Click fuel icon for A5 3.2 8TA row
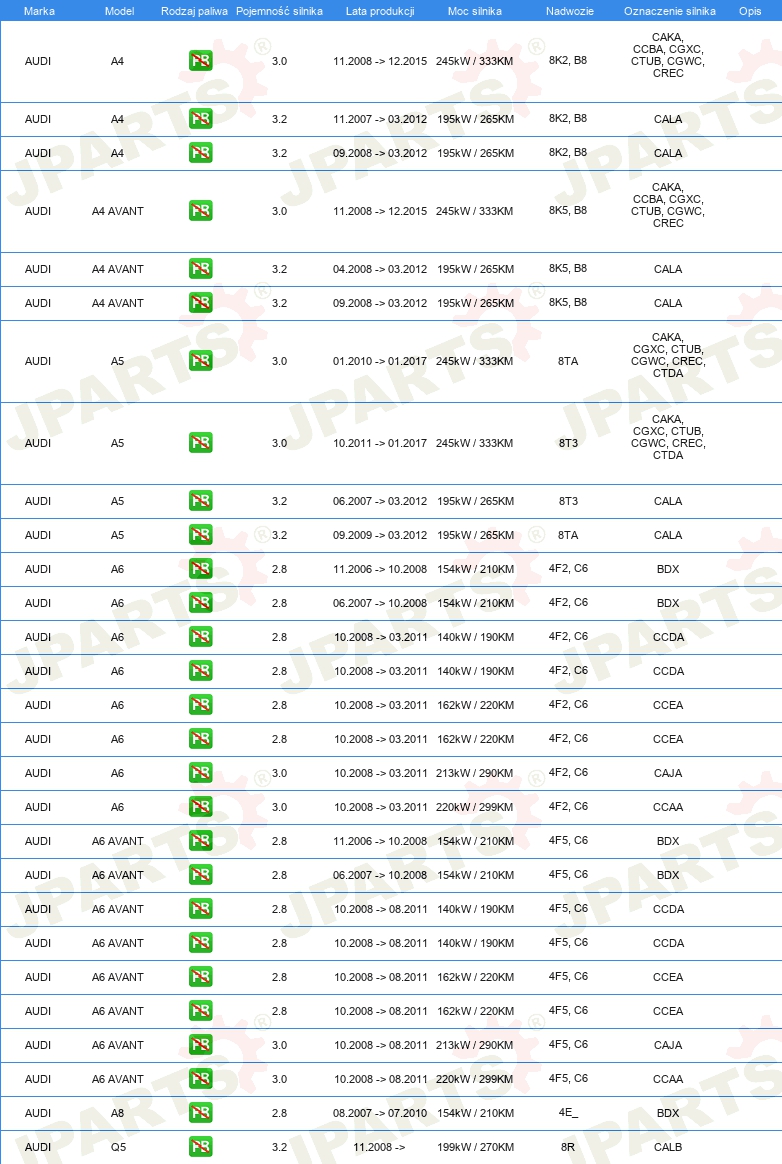The height and width of the screenshot is (1164, 782). [x=201, y=535]
